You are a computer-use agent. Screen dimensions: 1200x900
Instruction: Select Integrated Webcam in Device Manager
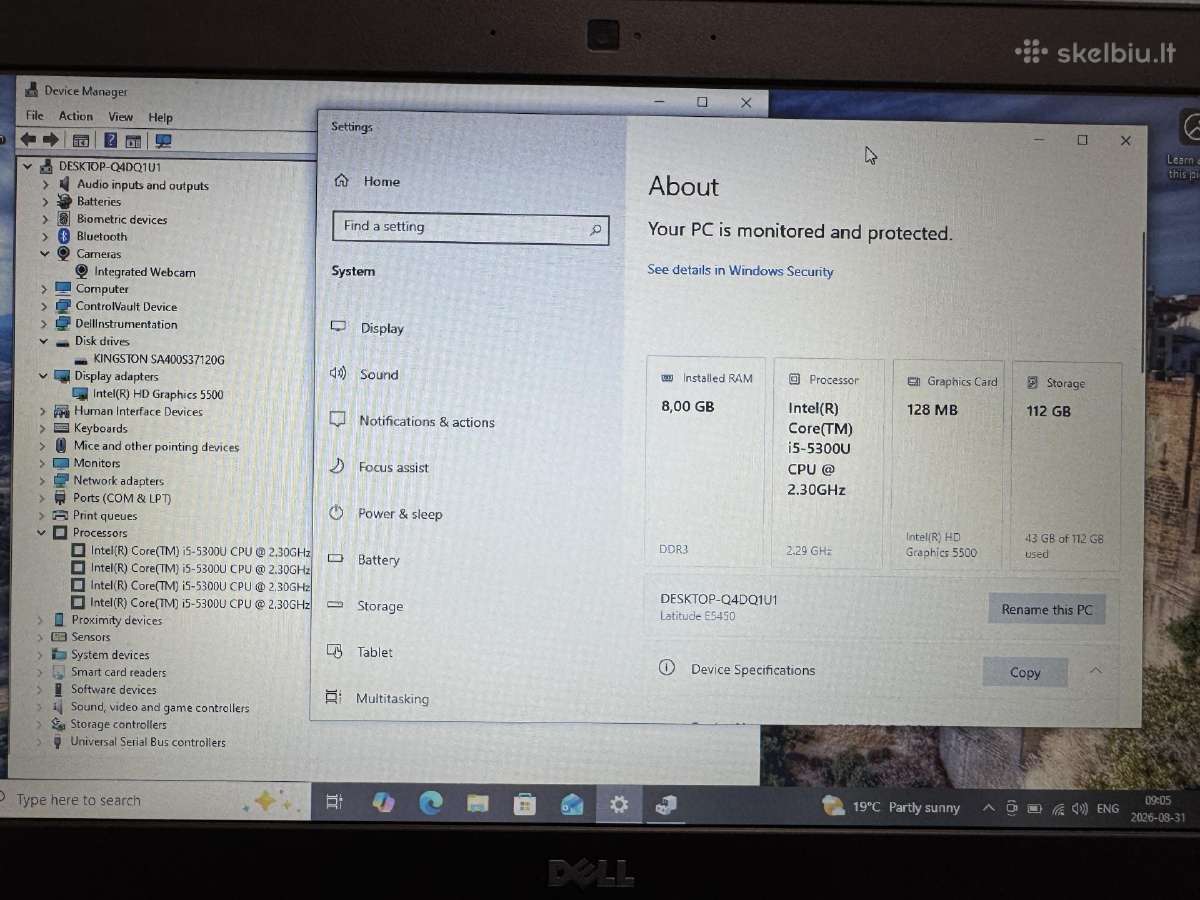(x=145, y=272)
